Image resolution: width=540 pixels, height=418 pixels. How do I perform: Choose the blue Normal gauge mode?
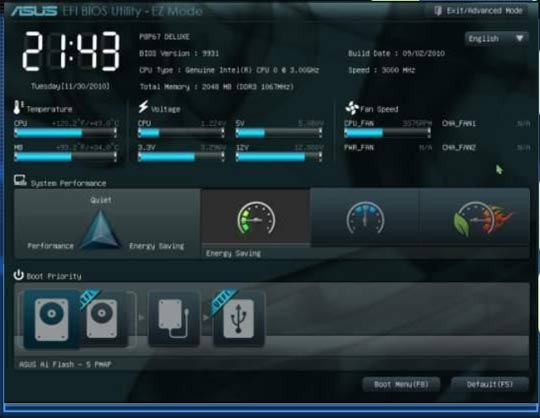[365, 217]
